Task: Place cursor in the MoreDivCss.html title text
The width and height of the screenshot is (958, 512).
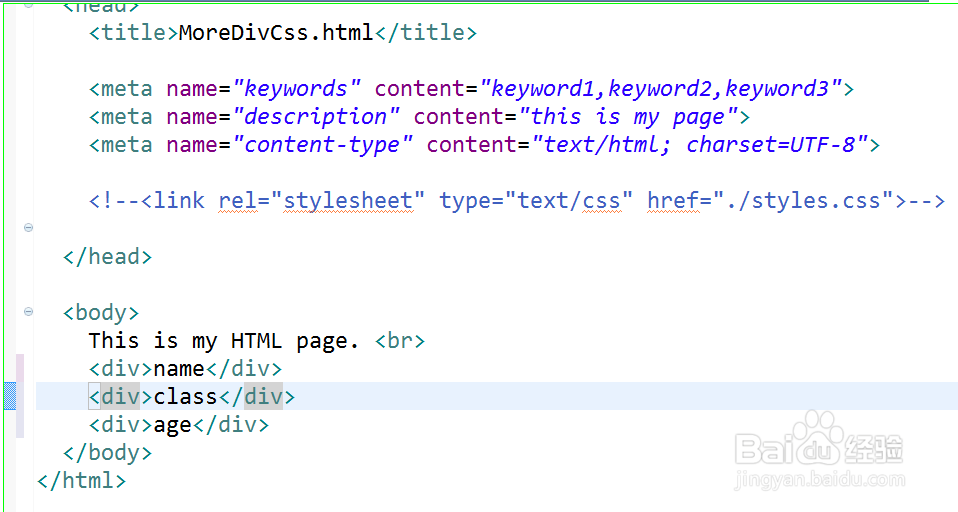Action: coord(276,32)
